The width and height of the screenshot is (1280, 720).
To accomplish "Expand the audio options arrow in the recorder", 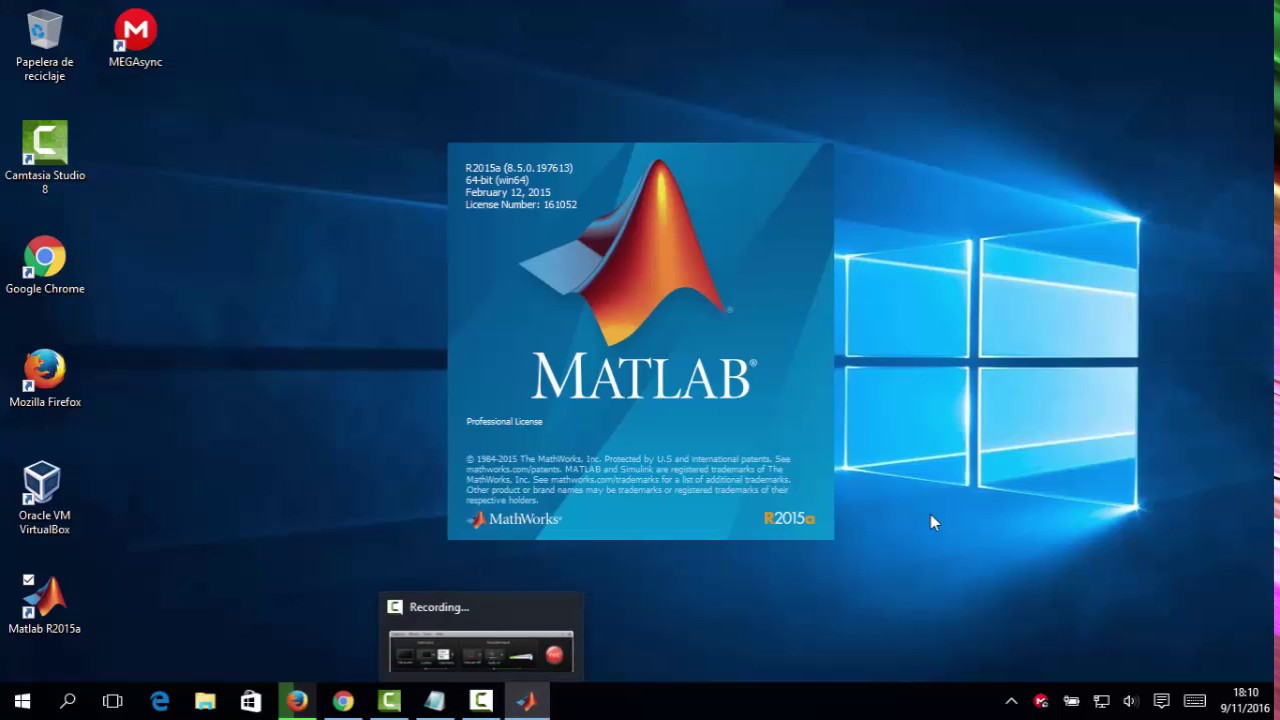I will pyautogui.click(x=502, y=655).
